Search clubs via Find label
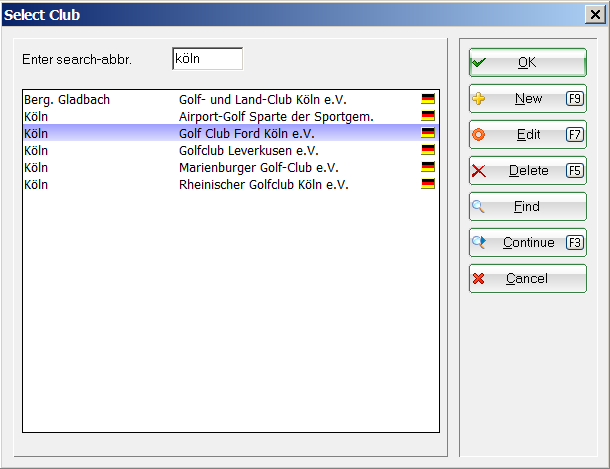 click(527, 206)
